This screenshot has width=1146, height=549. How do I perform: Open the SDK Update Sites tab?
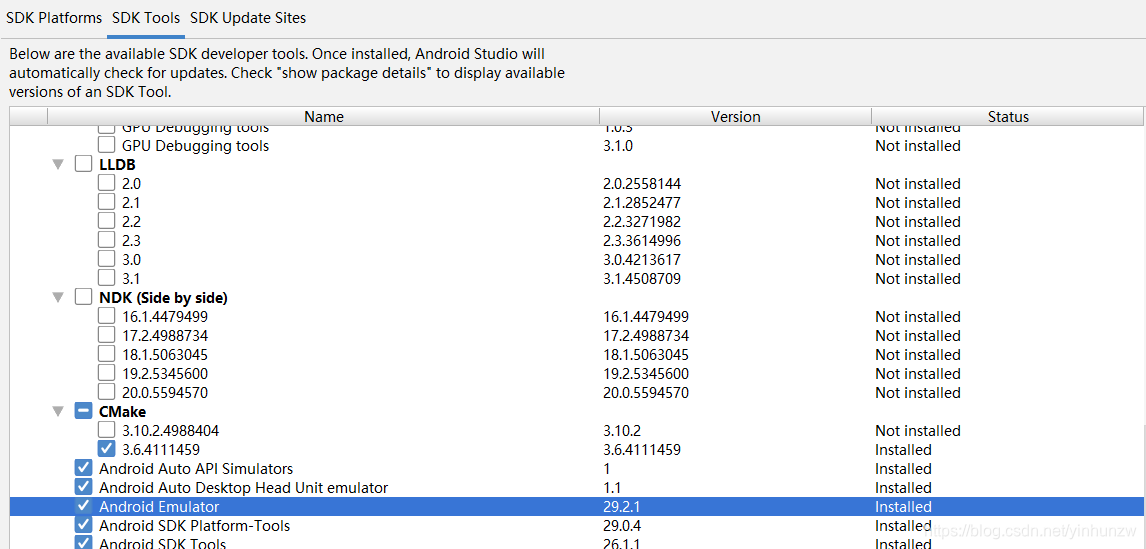(248, 18)
